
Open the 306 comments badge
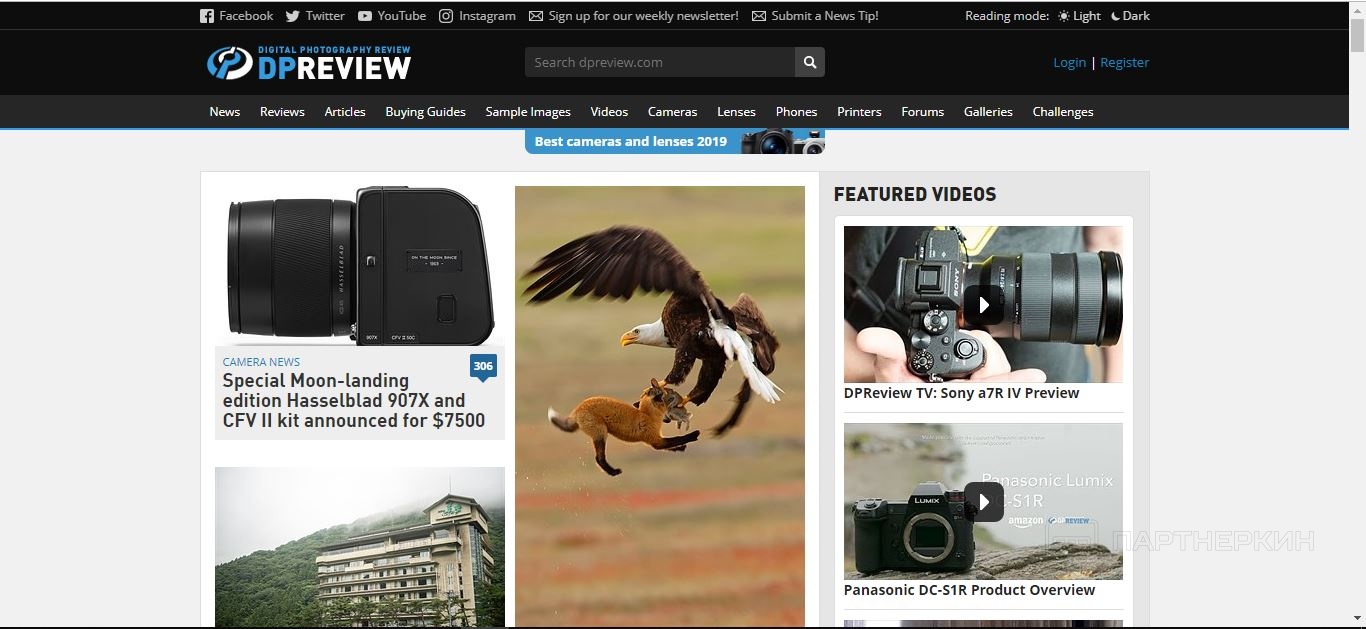pos(483,367)
